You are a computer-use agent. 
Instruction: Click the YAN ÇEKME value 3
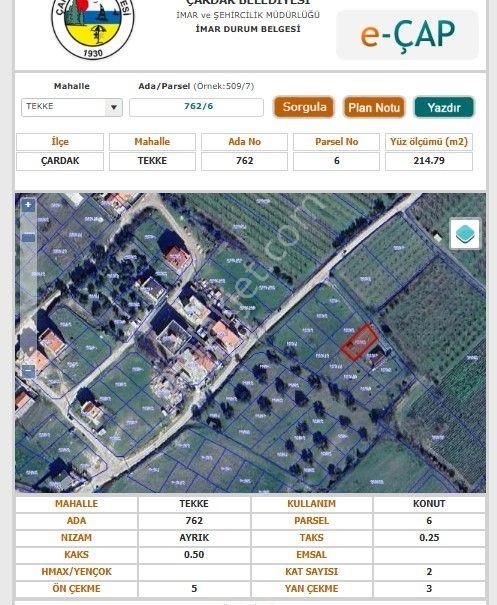coord(429,588)
